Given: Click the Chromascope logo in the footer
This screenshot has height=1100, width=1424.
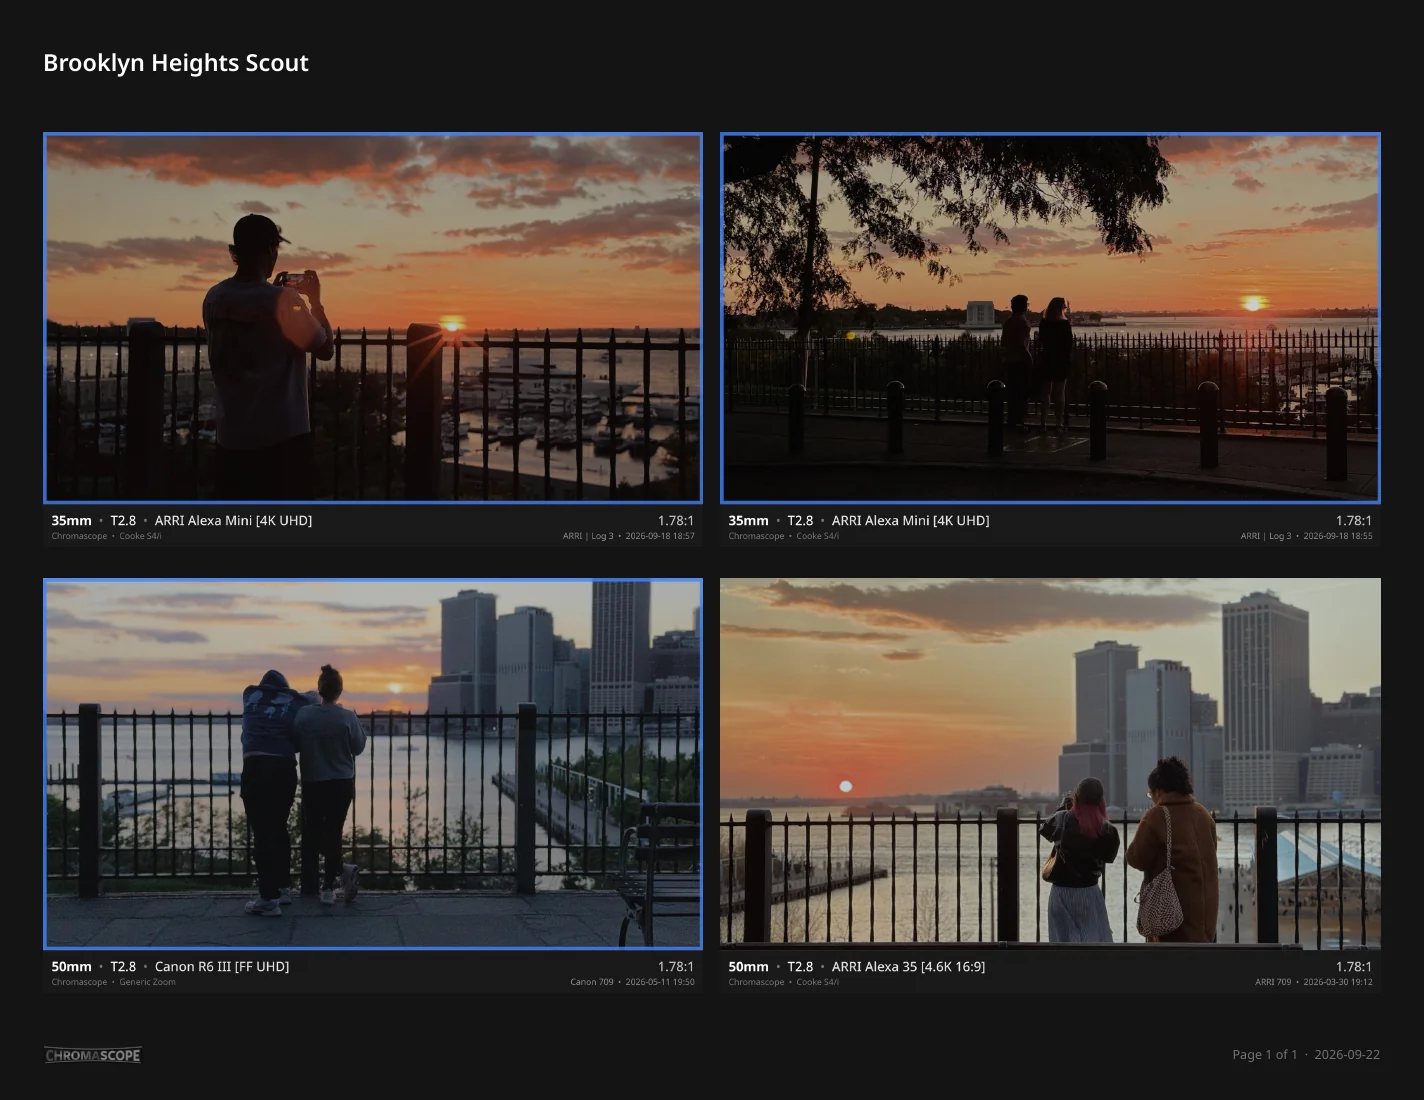Looking at the screenshot, I should pyautogui.click(x=93, y=1055).
